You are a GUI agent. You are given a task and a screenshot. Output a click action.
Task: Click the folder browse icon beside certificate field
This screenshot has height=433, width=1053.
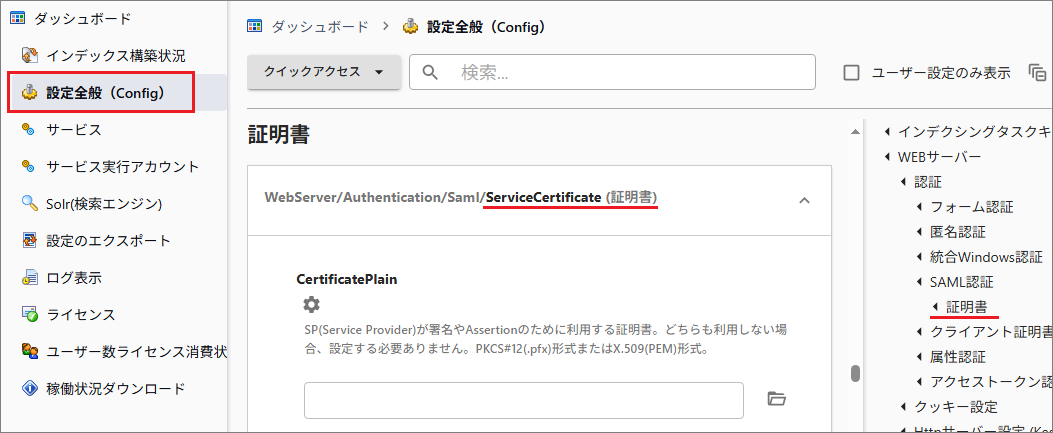pyautogui.click(x=776, y=399)
